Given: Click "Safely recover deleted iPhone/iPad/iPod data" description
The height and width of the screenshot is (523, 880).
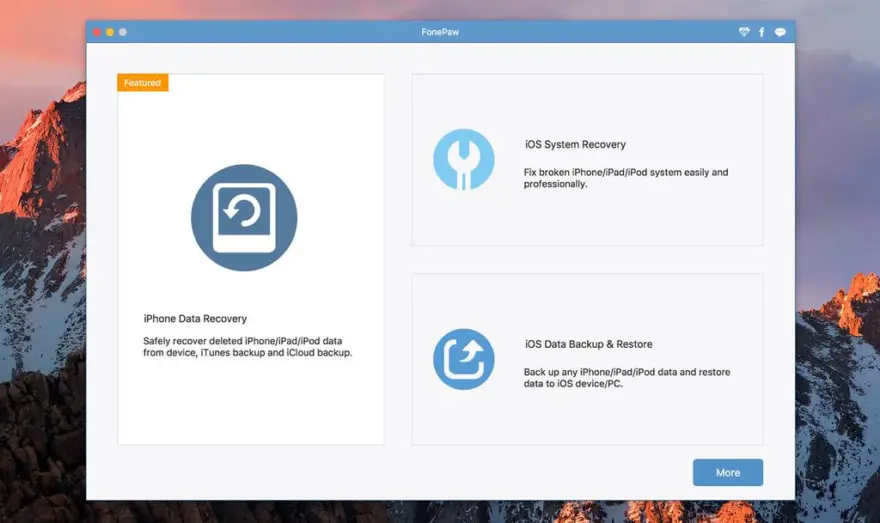Looking at the screenshot, I should 248,347.
